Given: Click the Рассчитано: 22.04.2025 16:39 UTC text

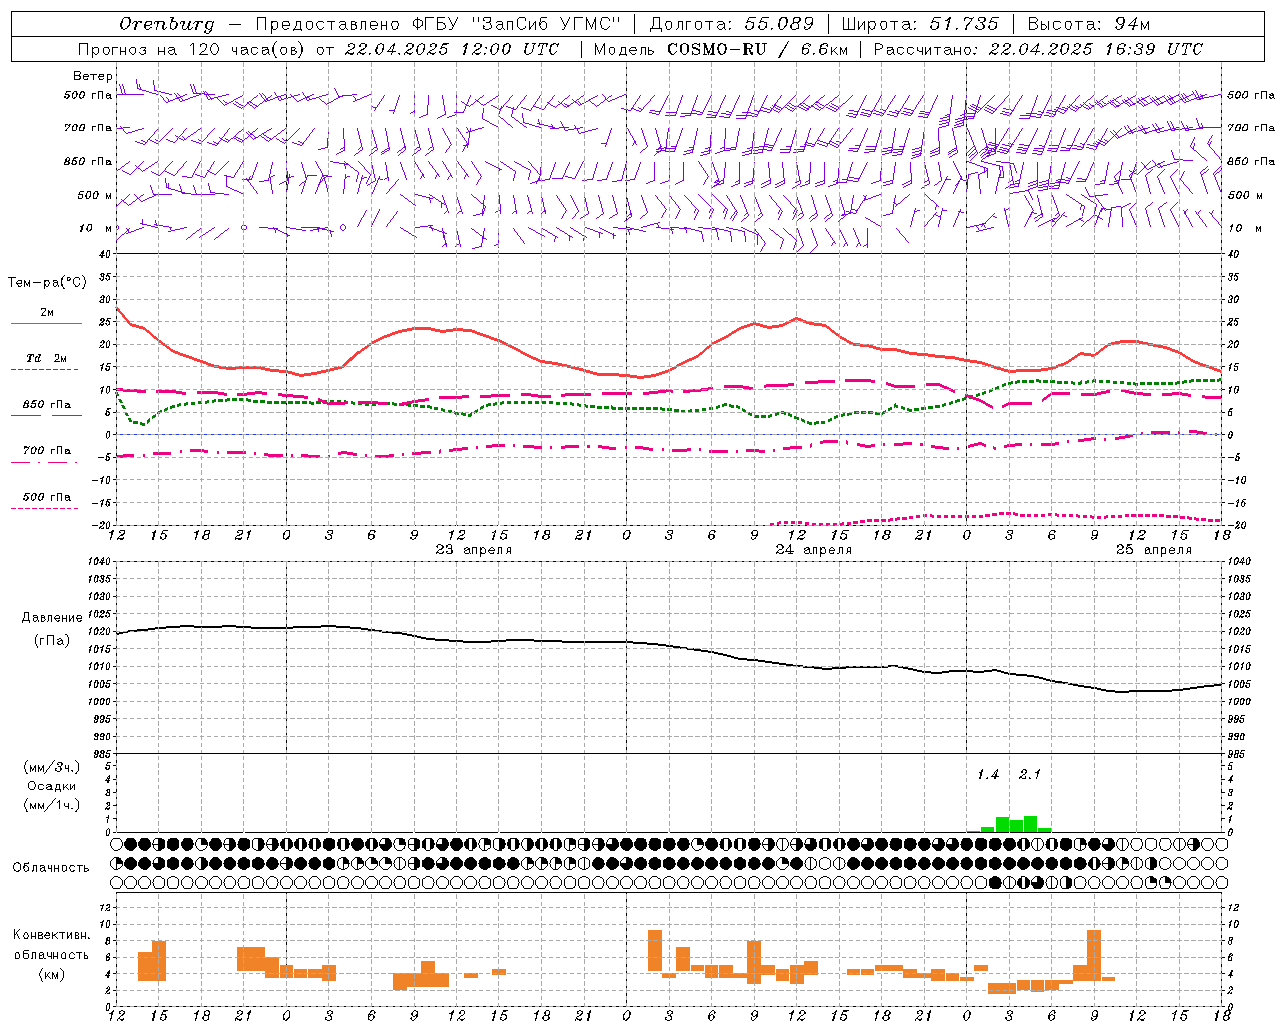Looking at the screenshot, I should [1038, 49].
